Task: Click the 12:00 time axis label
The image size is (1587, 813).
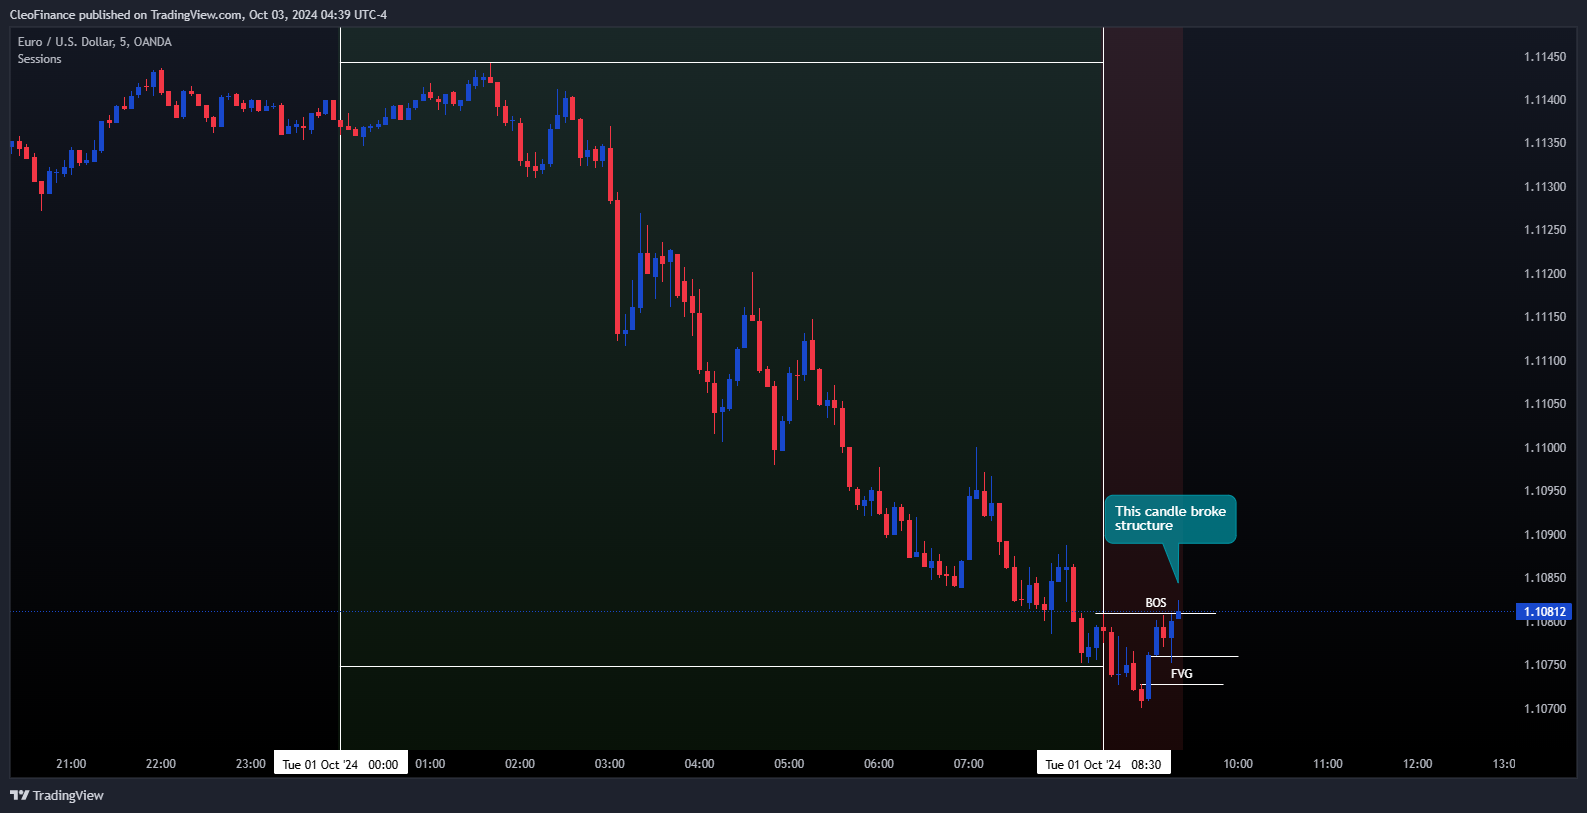Action: pyautogui.click(x=1418, y=764)
